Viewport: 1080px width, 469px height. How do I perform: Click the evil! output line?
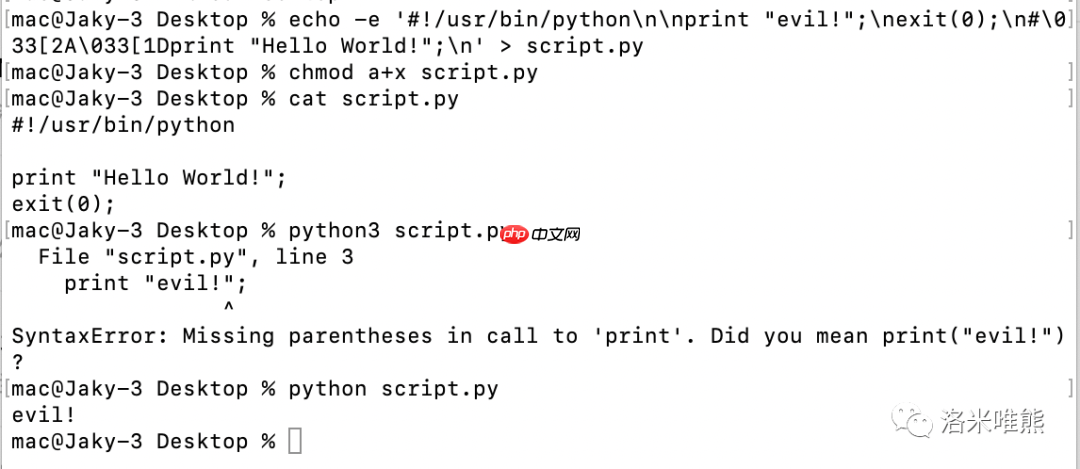(x=43, y=415)
